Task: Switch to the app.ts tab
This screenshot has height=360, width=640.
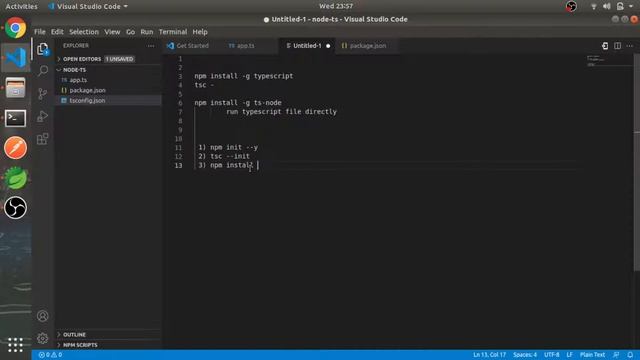Action: pos(245,46)
